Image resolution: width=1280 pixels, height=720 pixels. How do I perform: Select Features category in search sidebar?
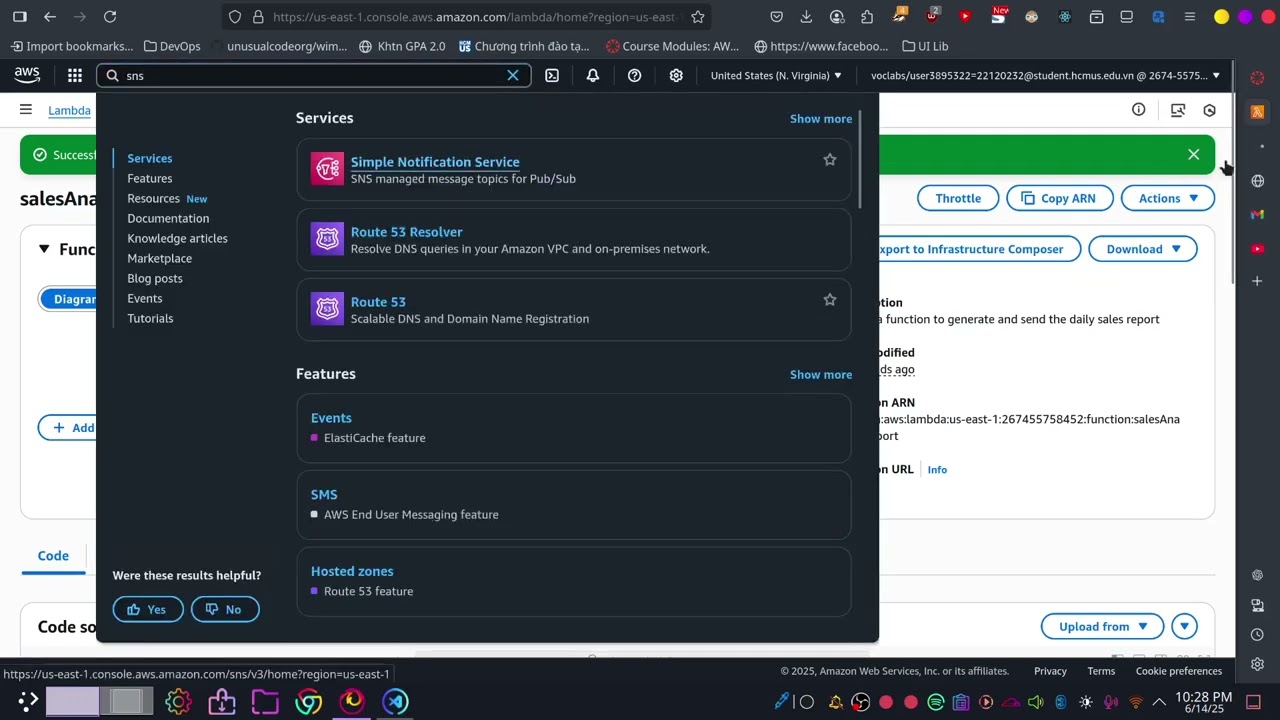pyautogui.click(x=150, y=178)
